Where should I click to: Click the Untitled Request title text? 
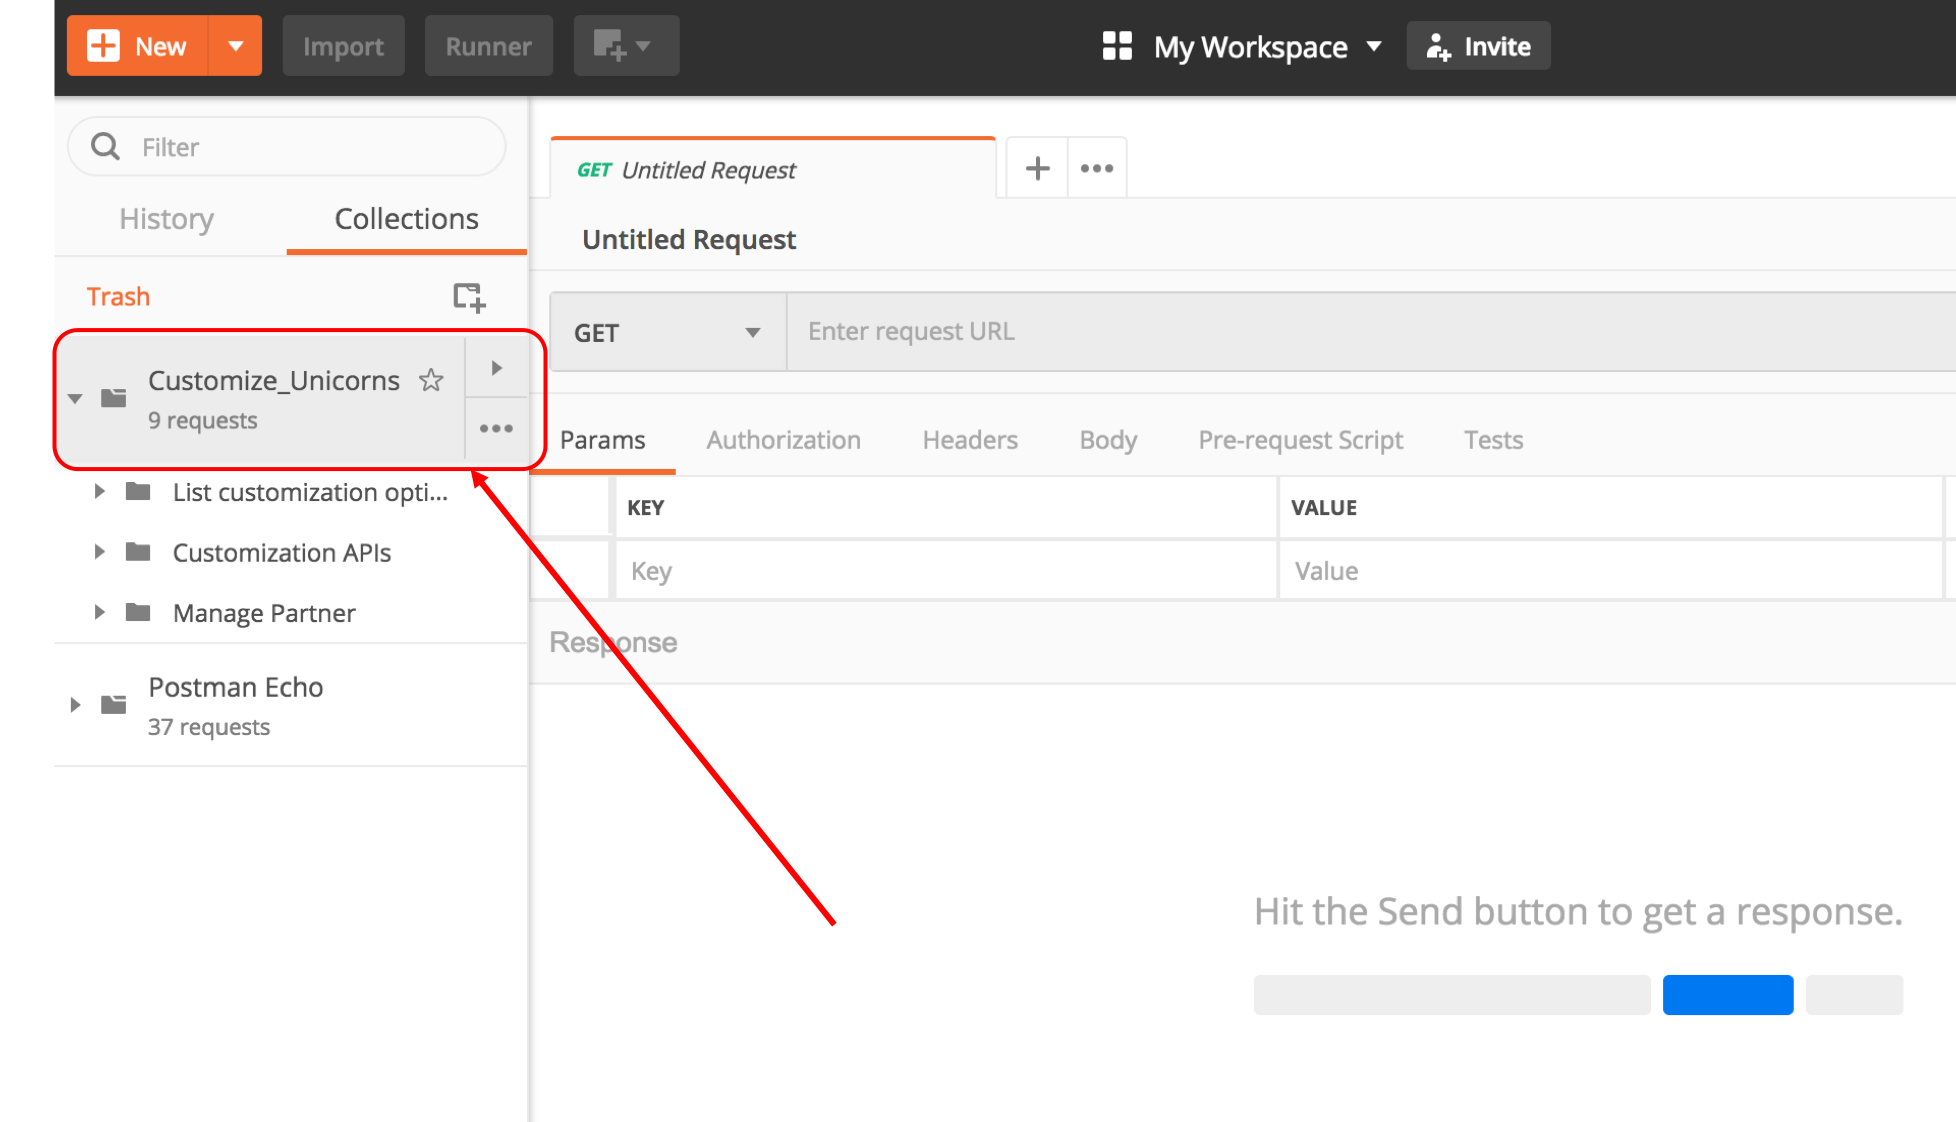coord(689,240)
